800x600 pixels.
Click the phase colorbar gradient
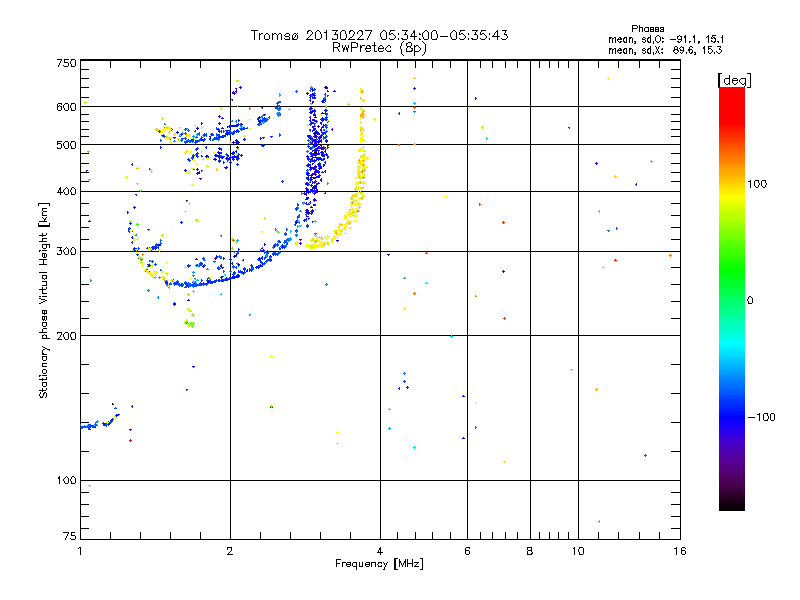[732, 298]
